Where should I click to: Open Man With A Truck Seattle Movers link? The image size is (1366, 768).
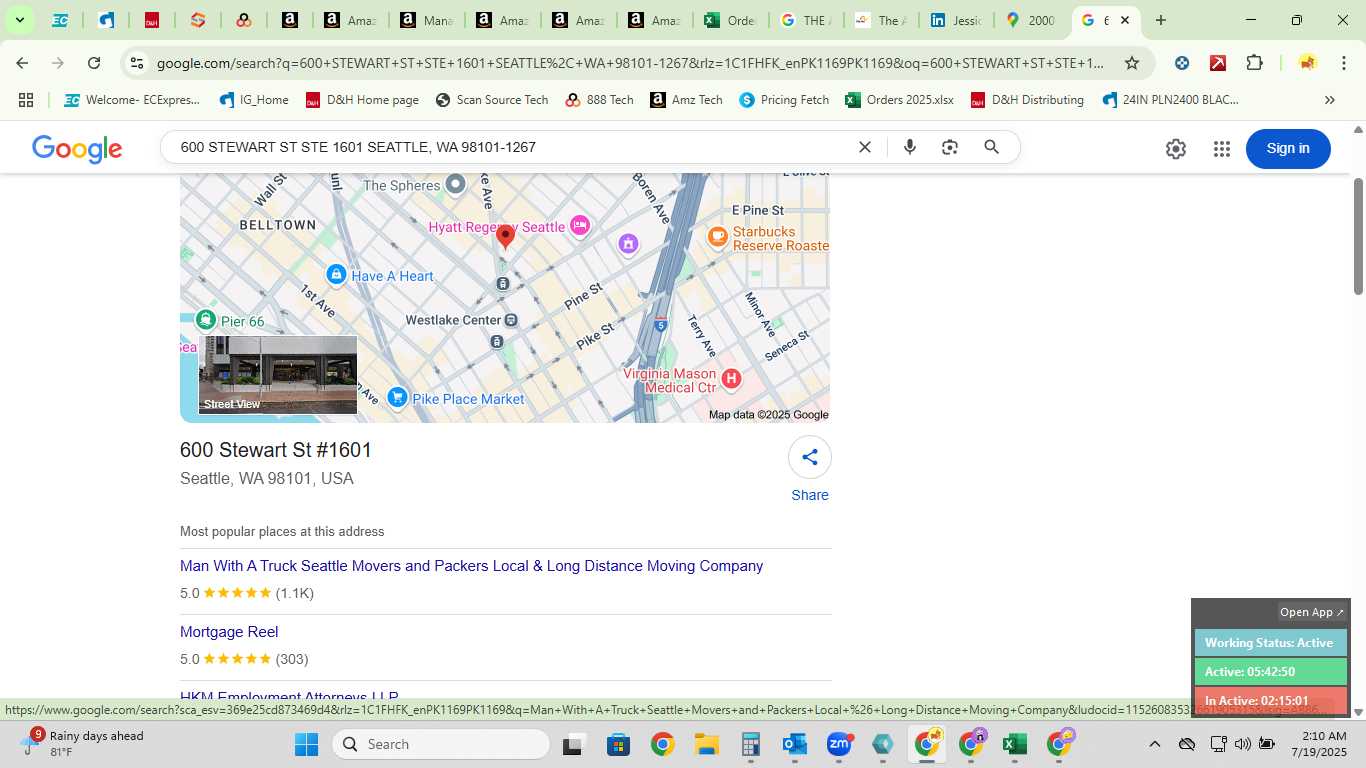pyautogui.click(x=471, y=566)
